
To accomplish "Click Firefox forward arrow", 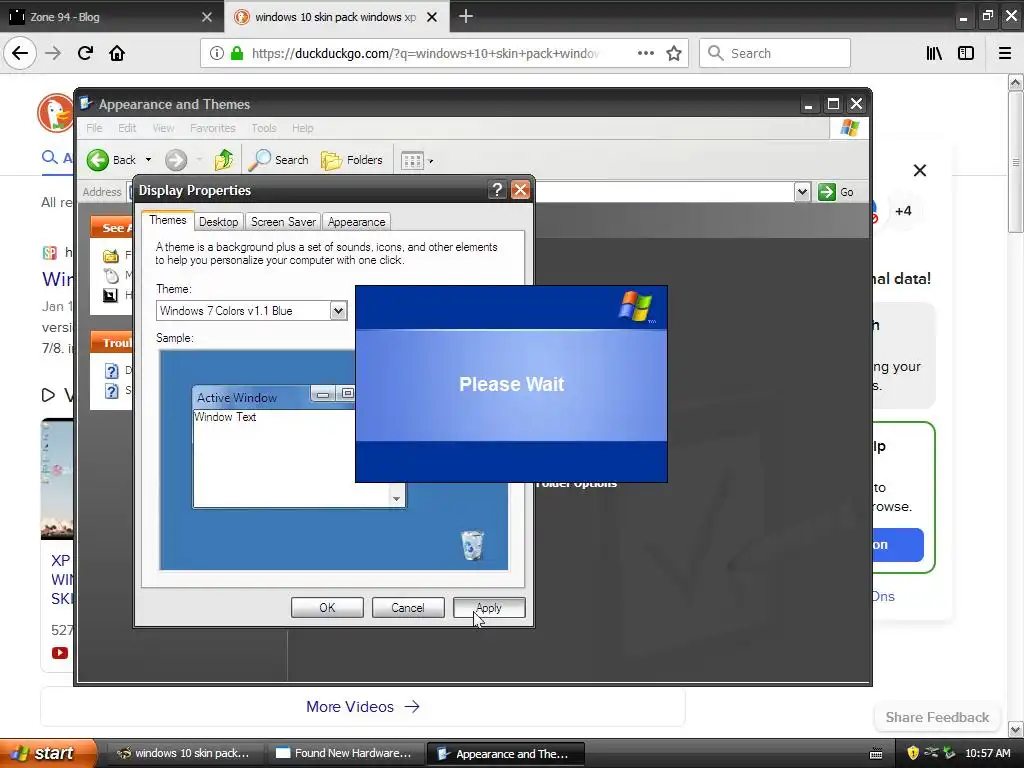I will pos(53,53).
